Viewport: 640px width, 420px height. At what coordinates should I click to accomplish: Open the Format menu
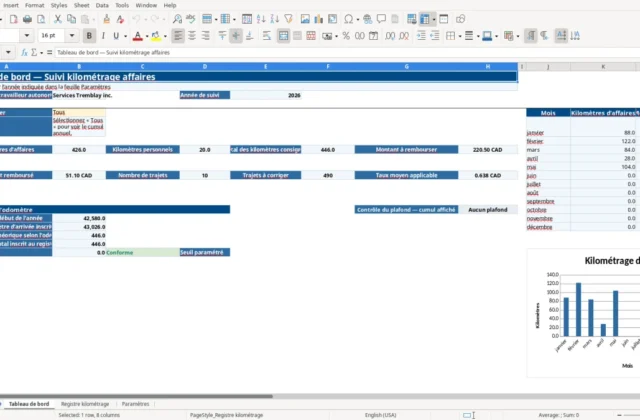point(35,5)
